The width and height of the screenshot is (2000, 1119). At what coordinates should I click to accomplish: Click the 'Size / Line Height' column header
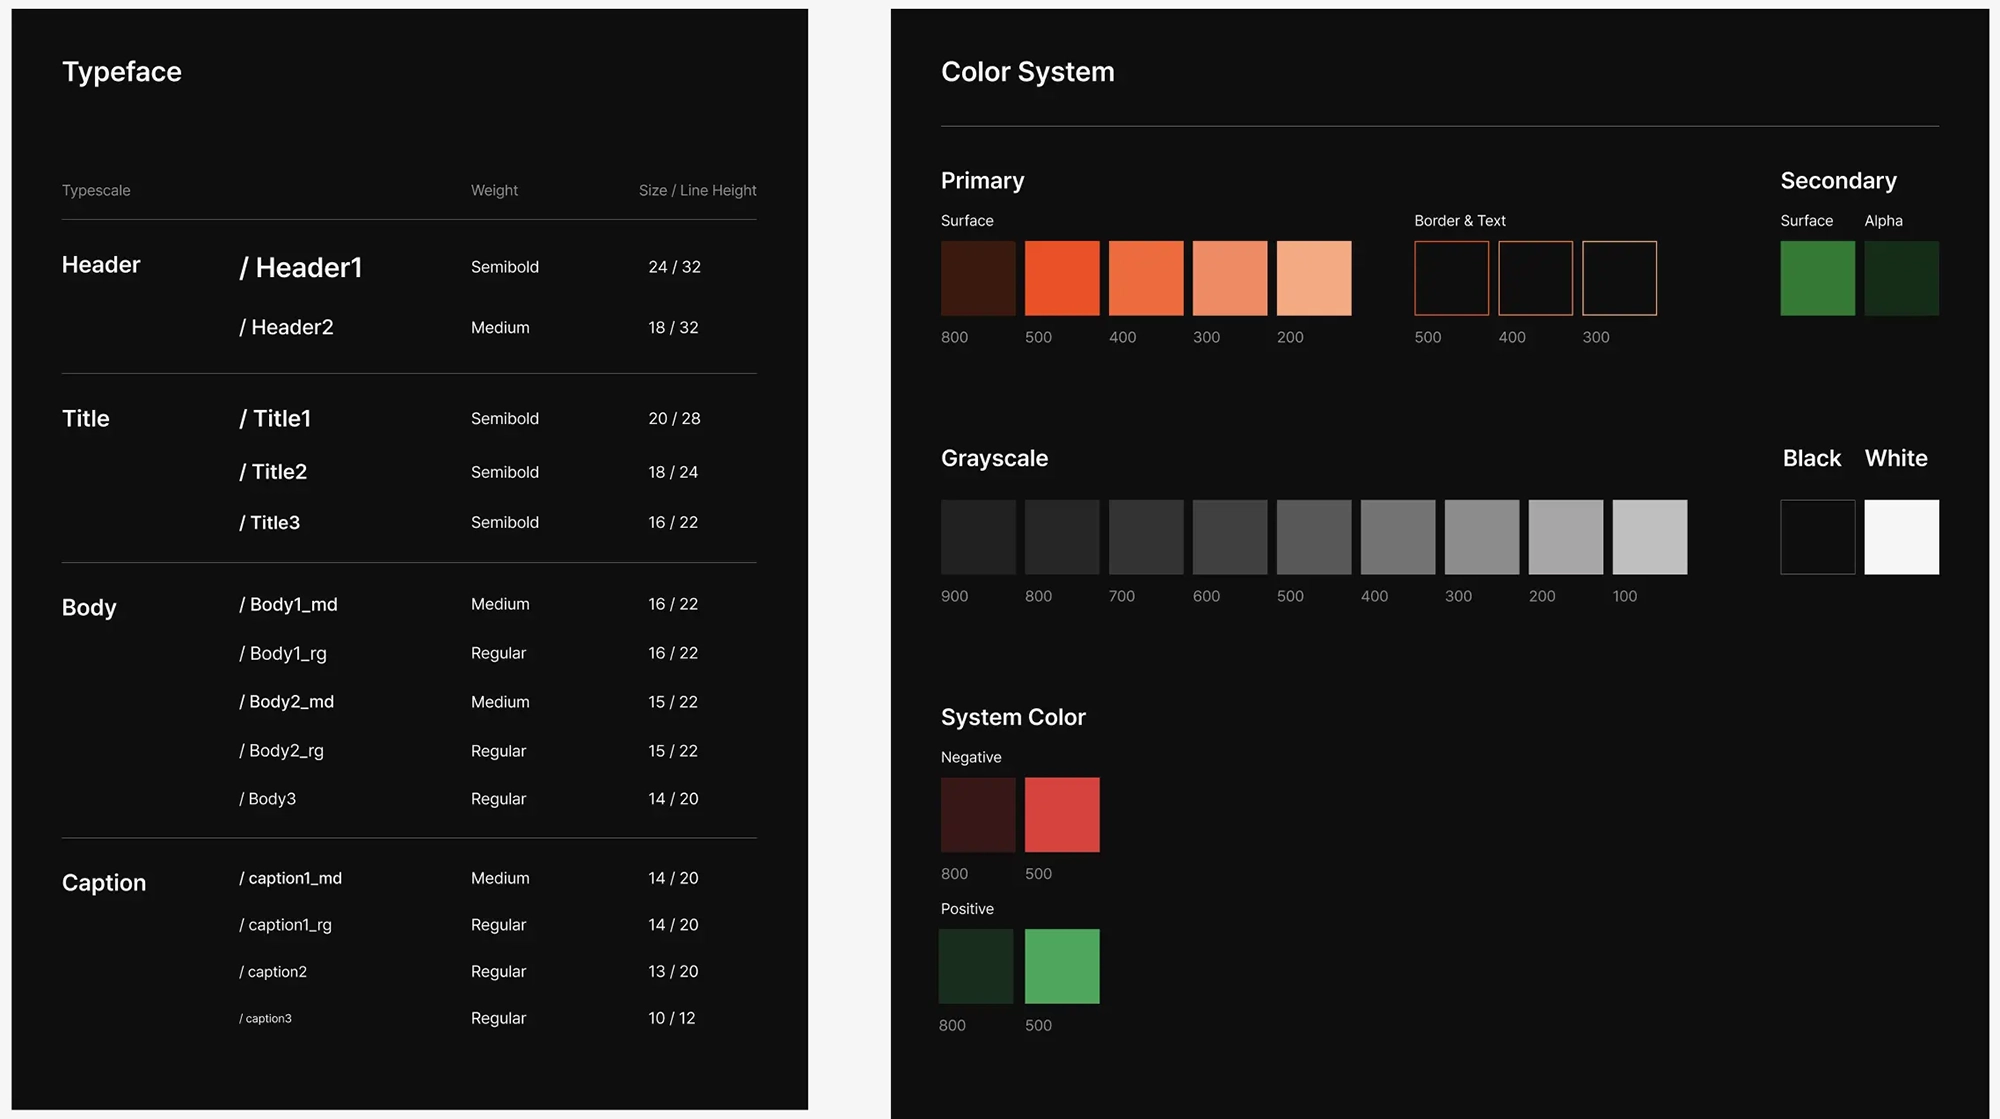coord(697,190)
